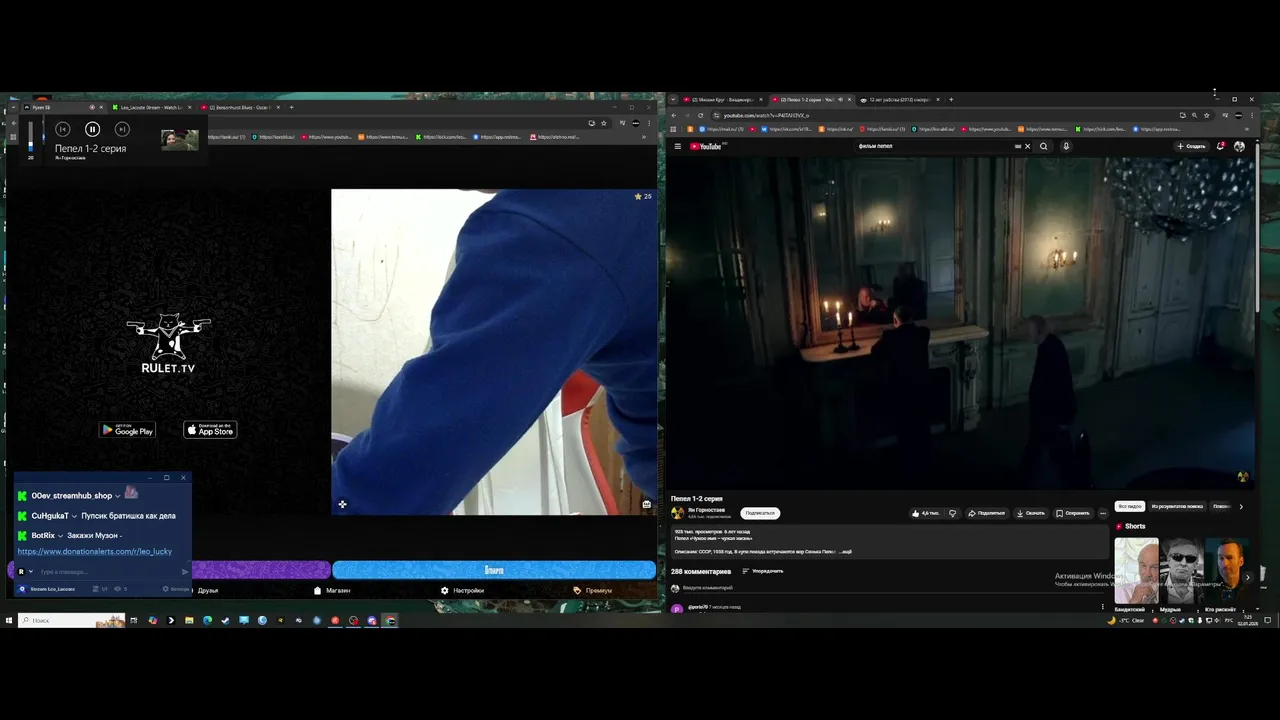The width and height of the screenshot is (1280, 720).
Task: Click the blue Start button below webcam
Action: [494, 570]
